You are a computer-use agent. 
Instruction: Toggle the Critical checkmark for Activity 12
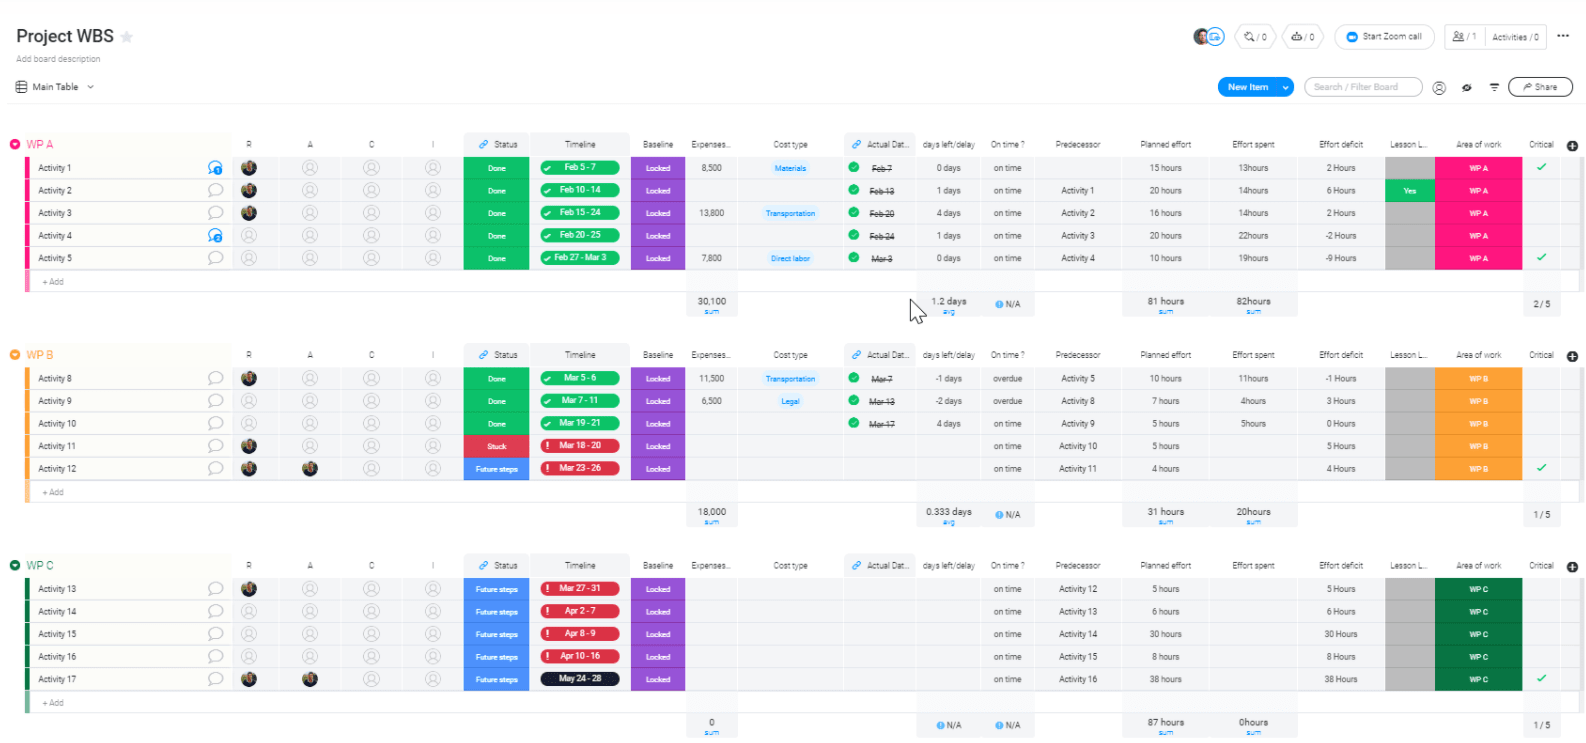click(x=1541, y=467)
